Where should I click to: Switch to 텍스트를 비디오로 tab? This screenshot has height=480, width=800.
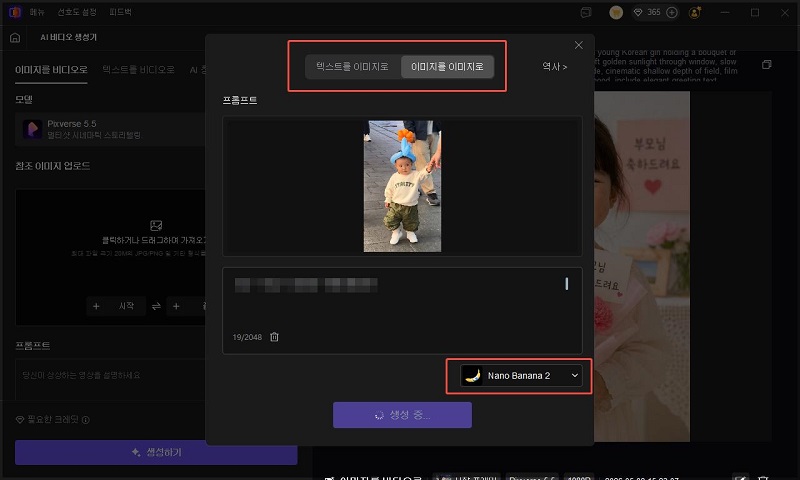[x=138, y=69]
